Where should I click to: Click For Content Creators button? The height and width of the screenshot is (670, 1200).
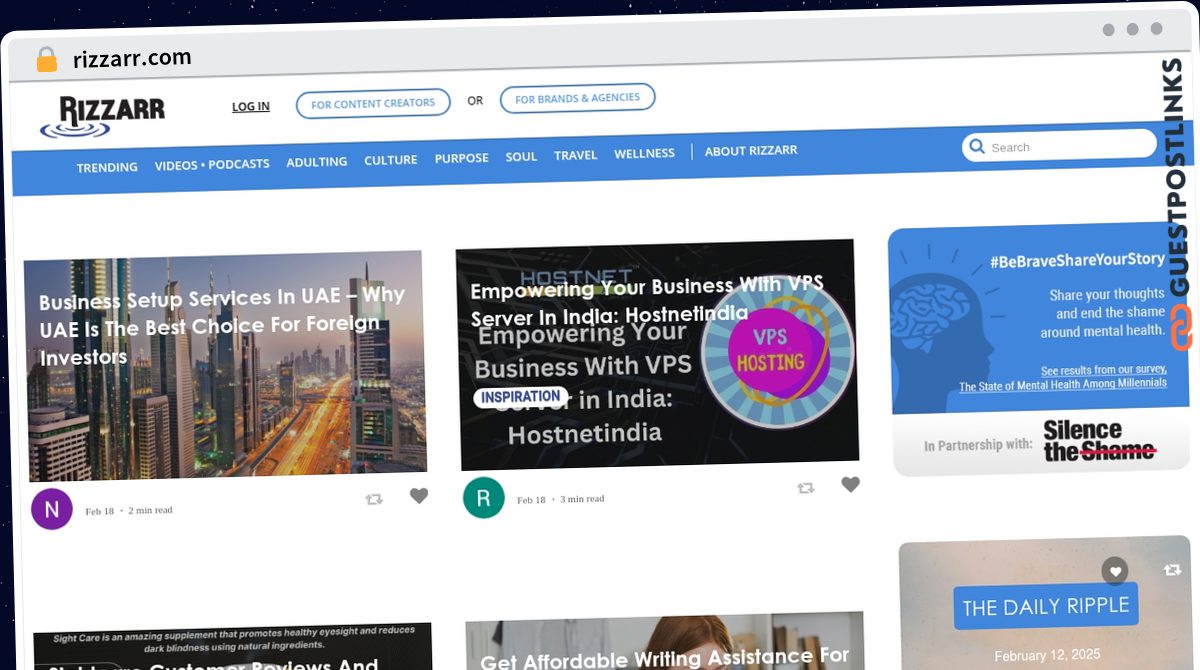coord(373,104)
